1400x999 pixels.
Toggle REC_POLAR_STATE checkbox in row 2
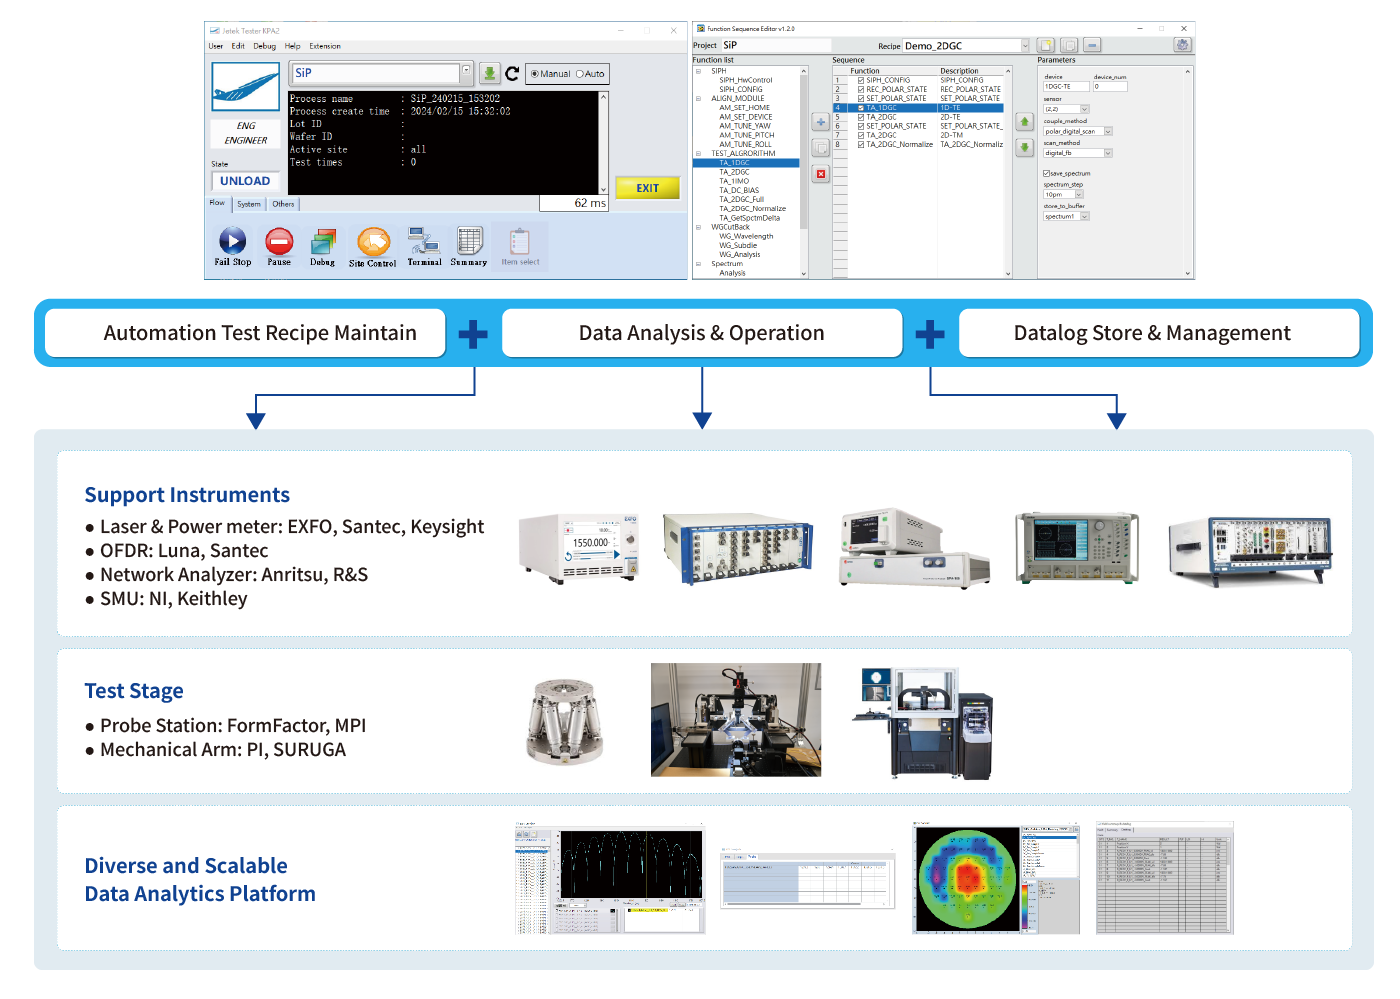[861, 89]
